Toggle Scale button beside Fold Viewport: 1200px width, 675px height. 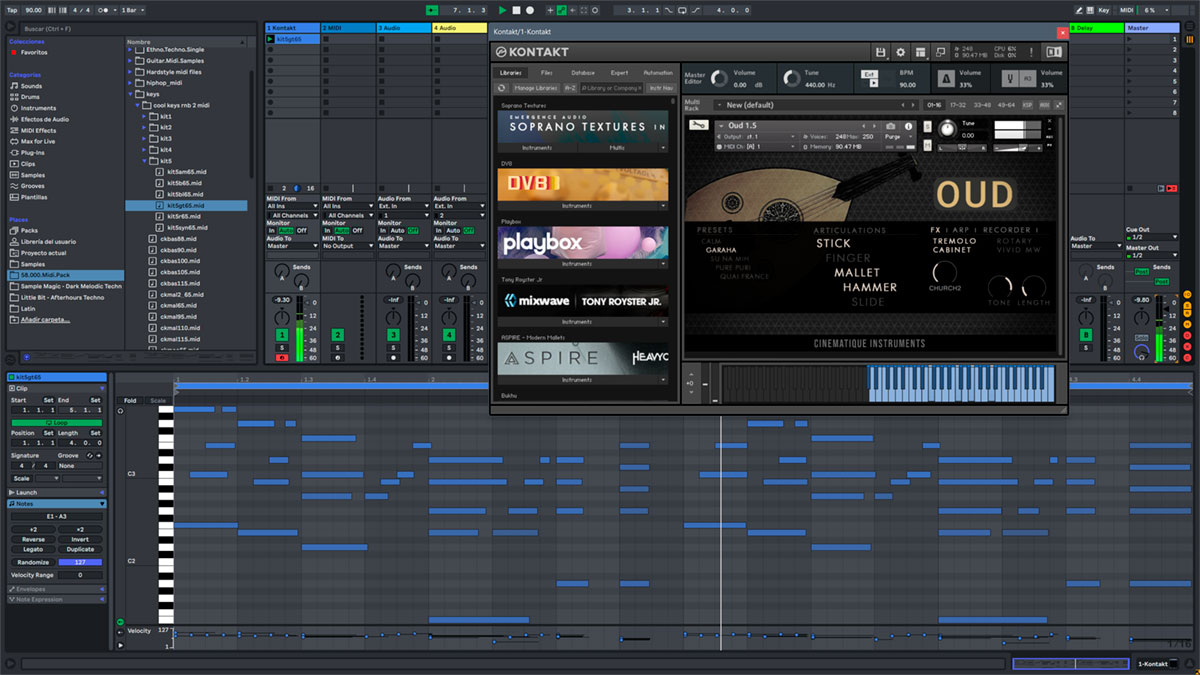tap(158, 400)
